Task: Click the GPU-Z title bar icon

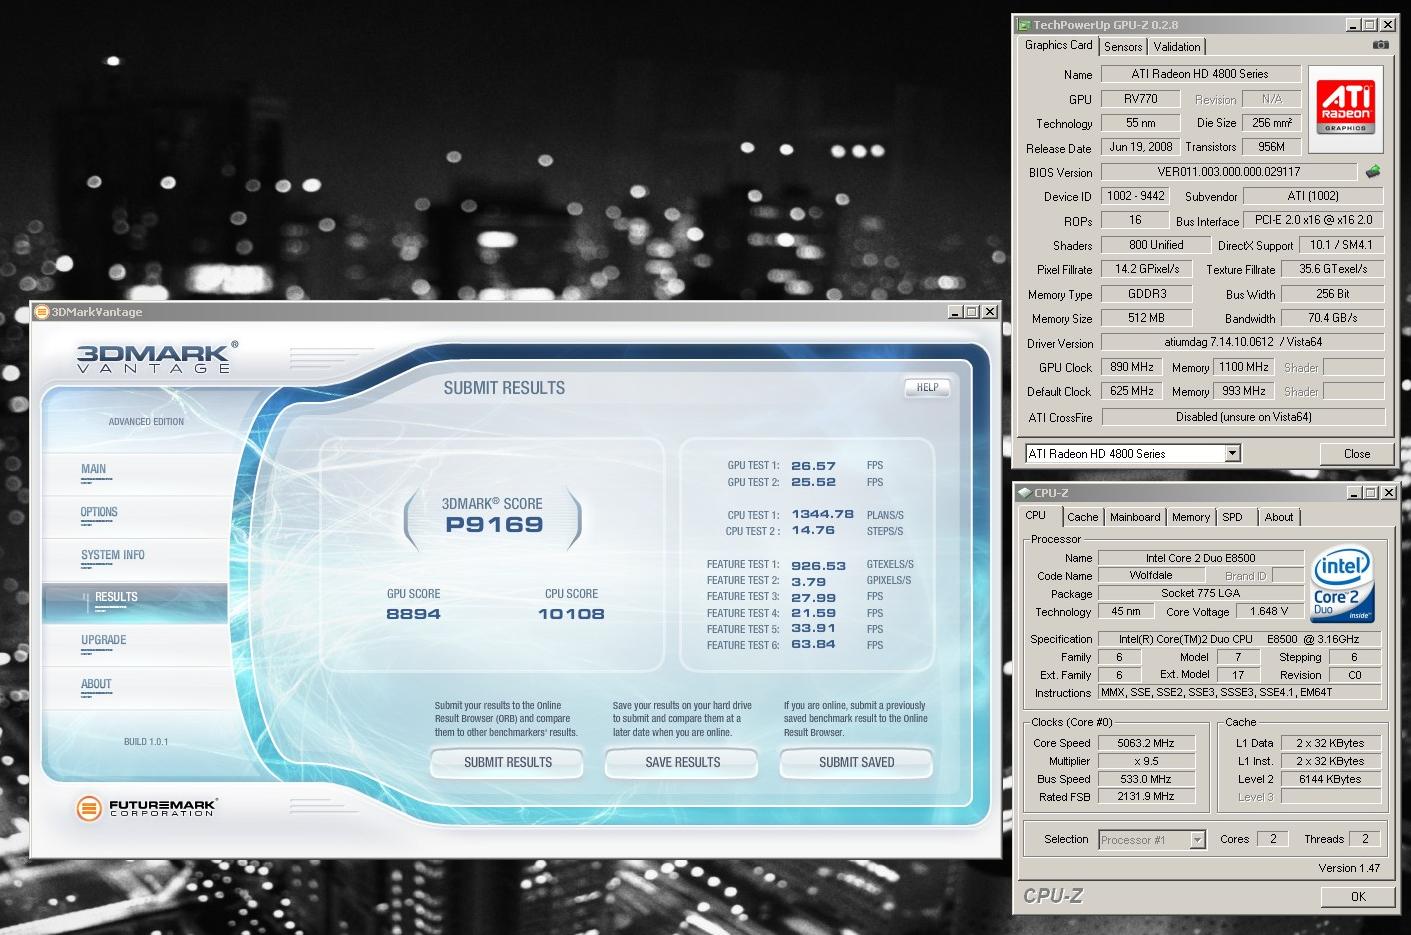Action: [x=1023, y=25]
